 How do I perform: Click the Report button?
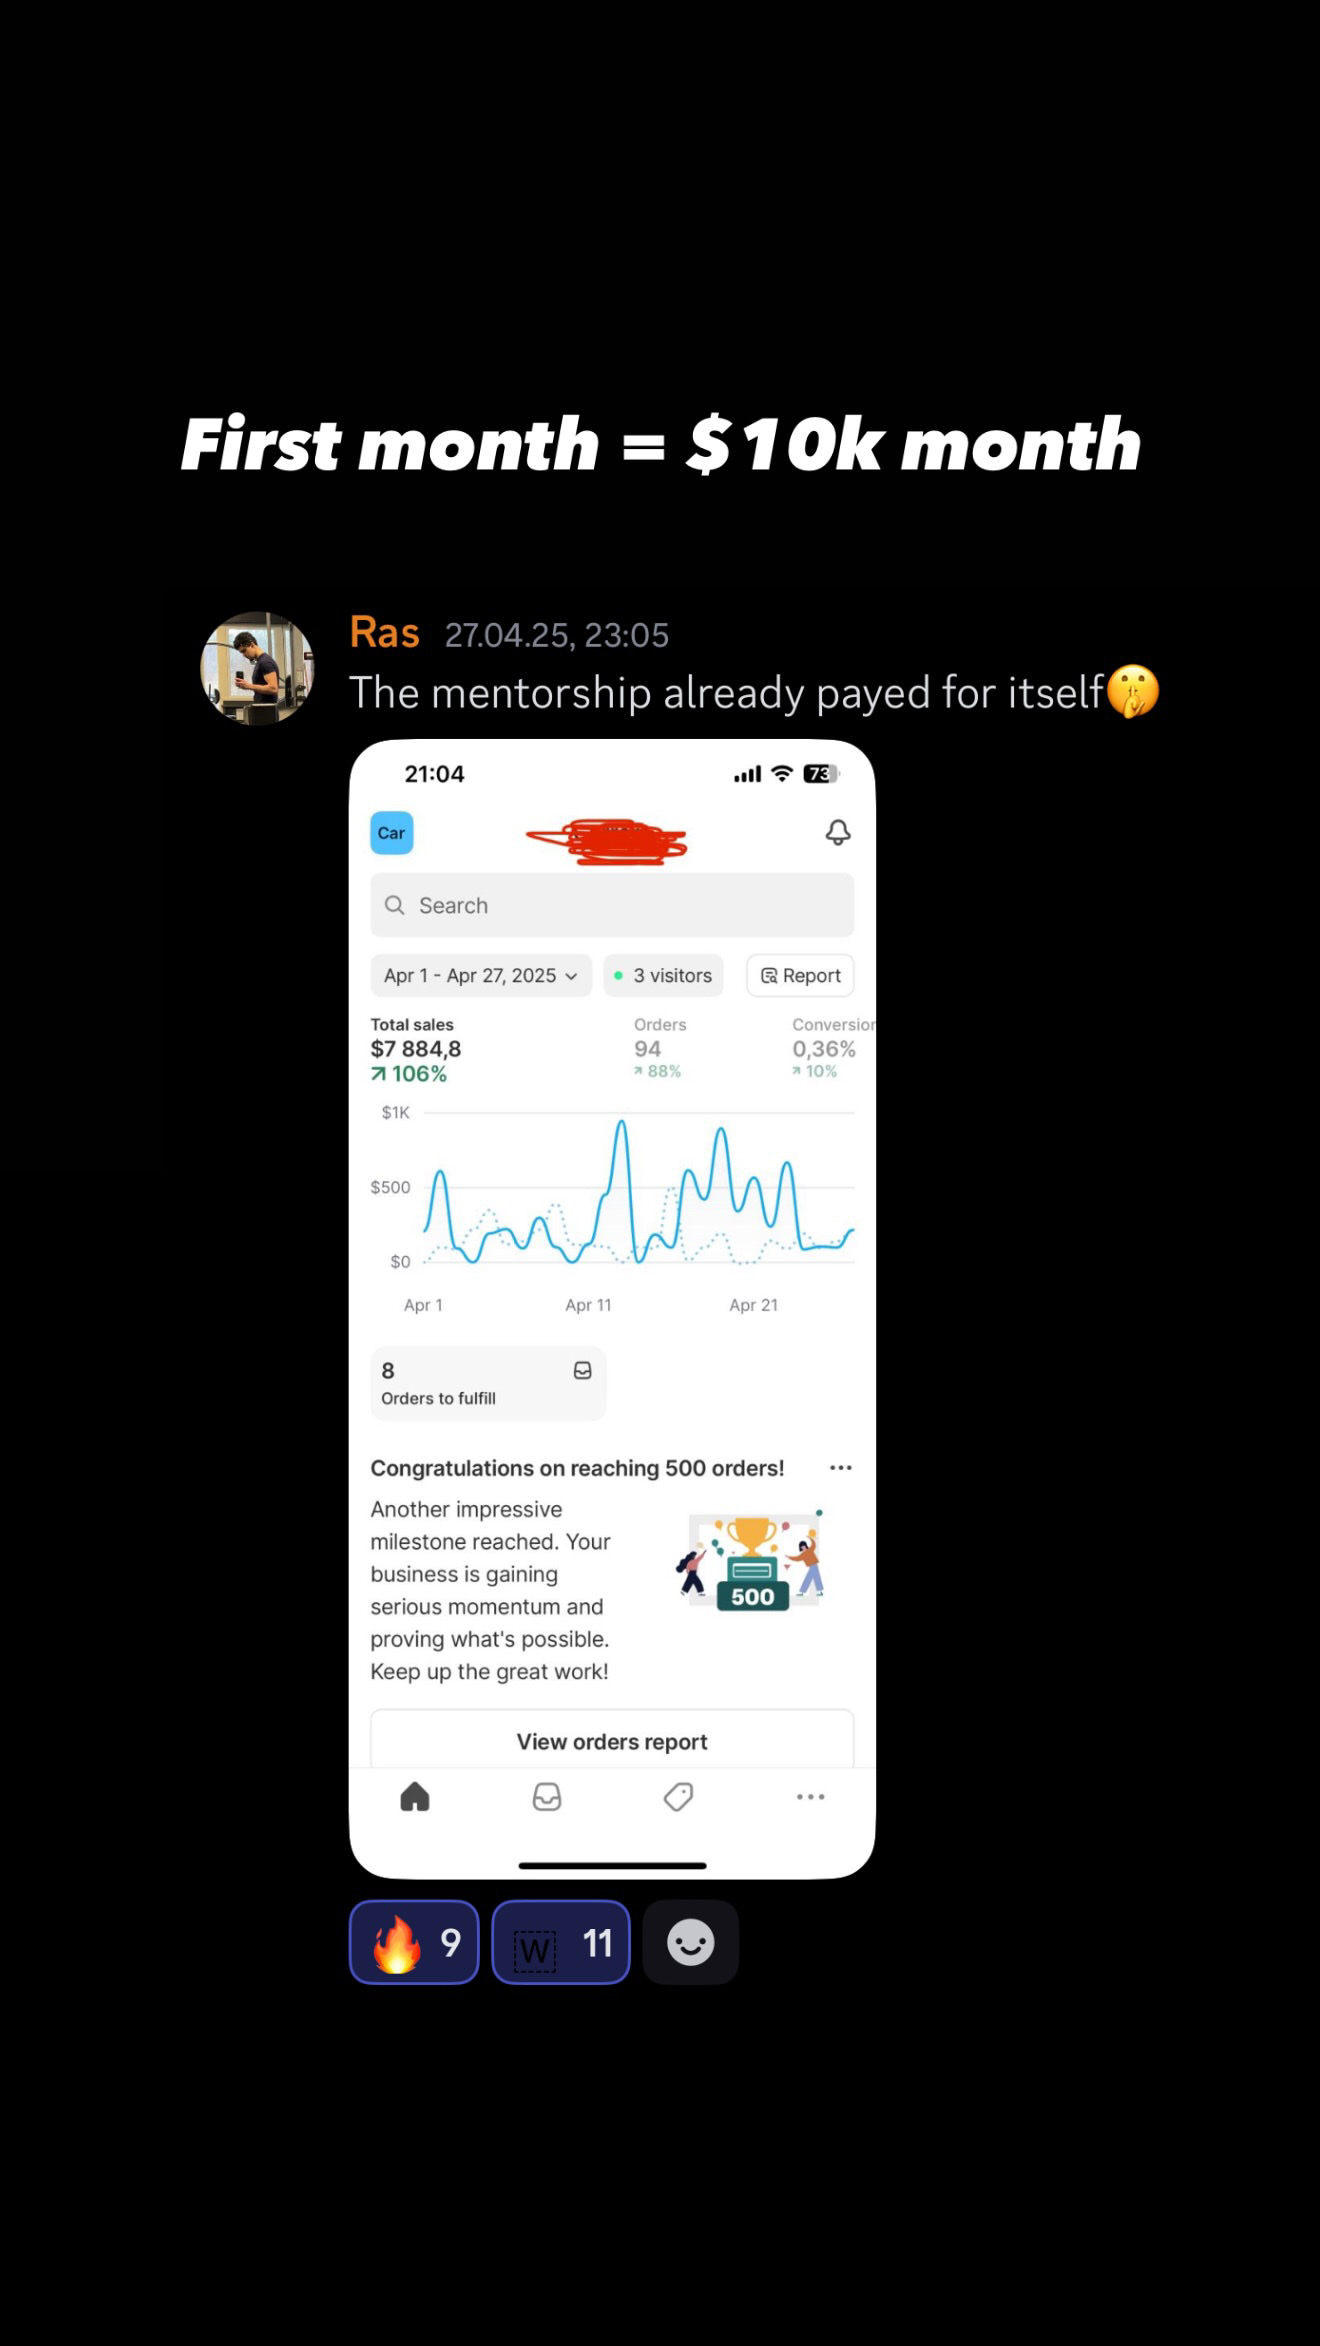(800, 975)
